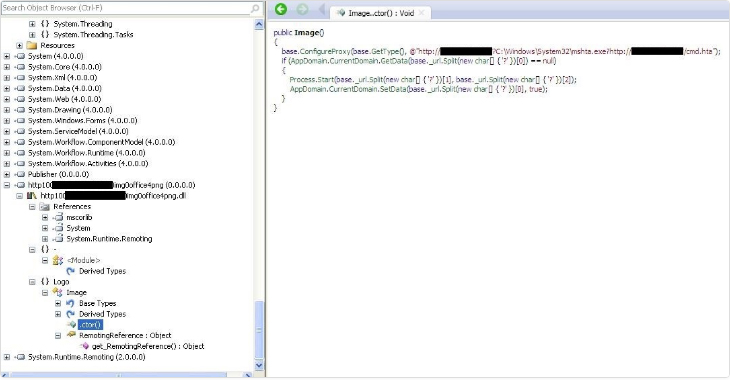Expand Base Types under Image
The image size is (730, 380).
(58, 303)
